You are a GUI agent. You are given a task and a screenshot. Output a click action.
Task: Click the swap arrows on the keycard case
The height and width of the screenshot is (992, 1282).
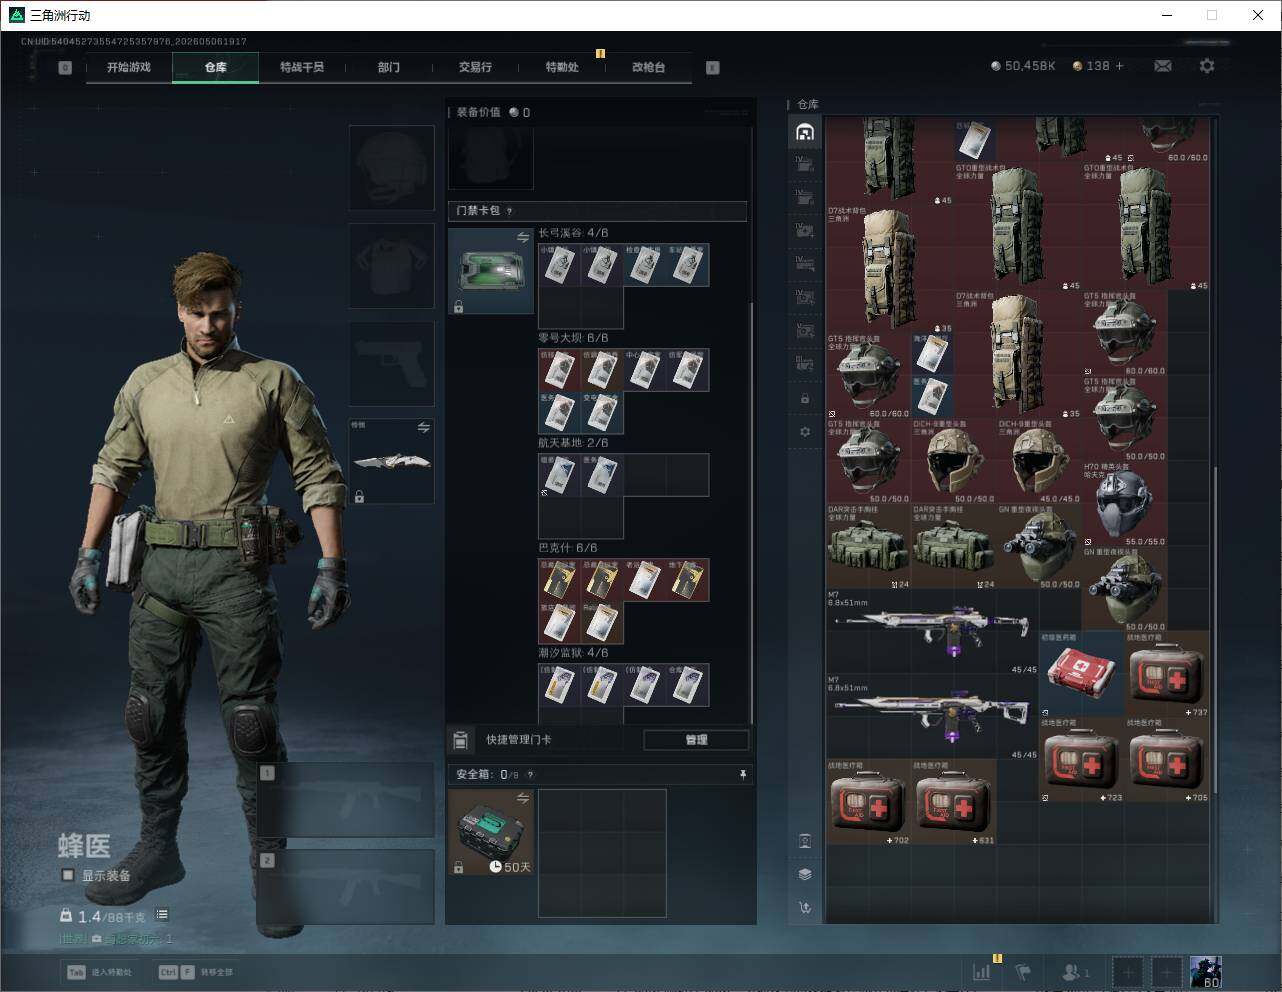523,238
